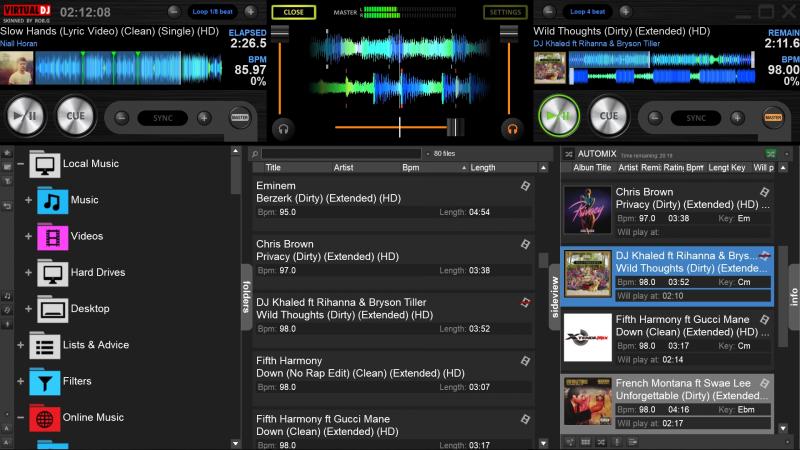The width and height of the screenshot is (800, 450).
Task: Select the Videos folder icon
Action: tap(52, 237)
